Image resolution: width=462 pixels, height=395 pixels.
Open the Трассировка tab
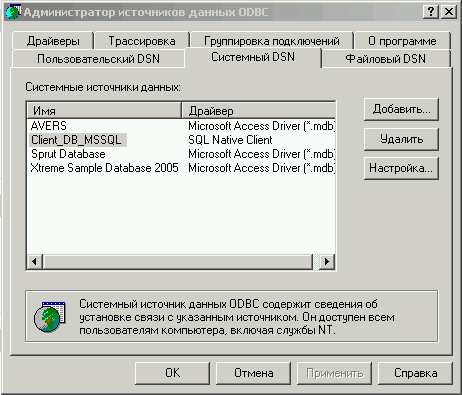[142, 41]
